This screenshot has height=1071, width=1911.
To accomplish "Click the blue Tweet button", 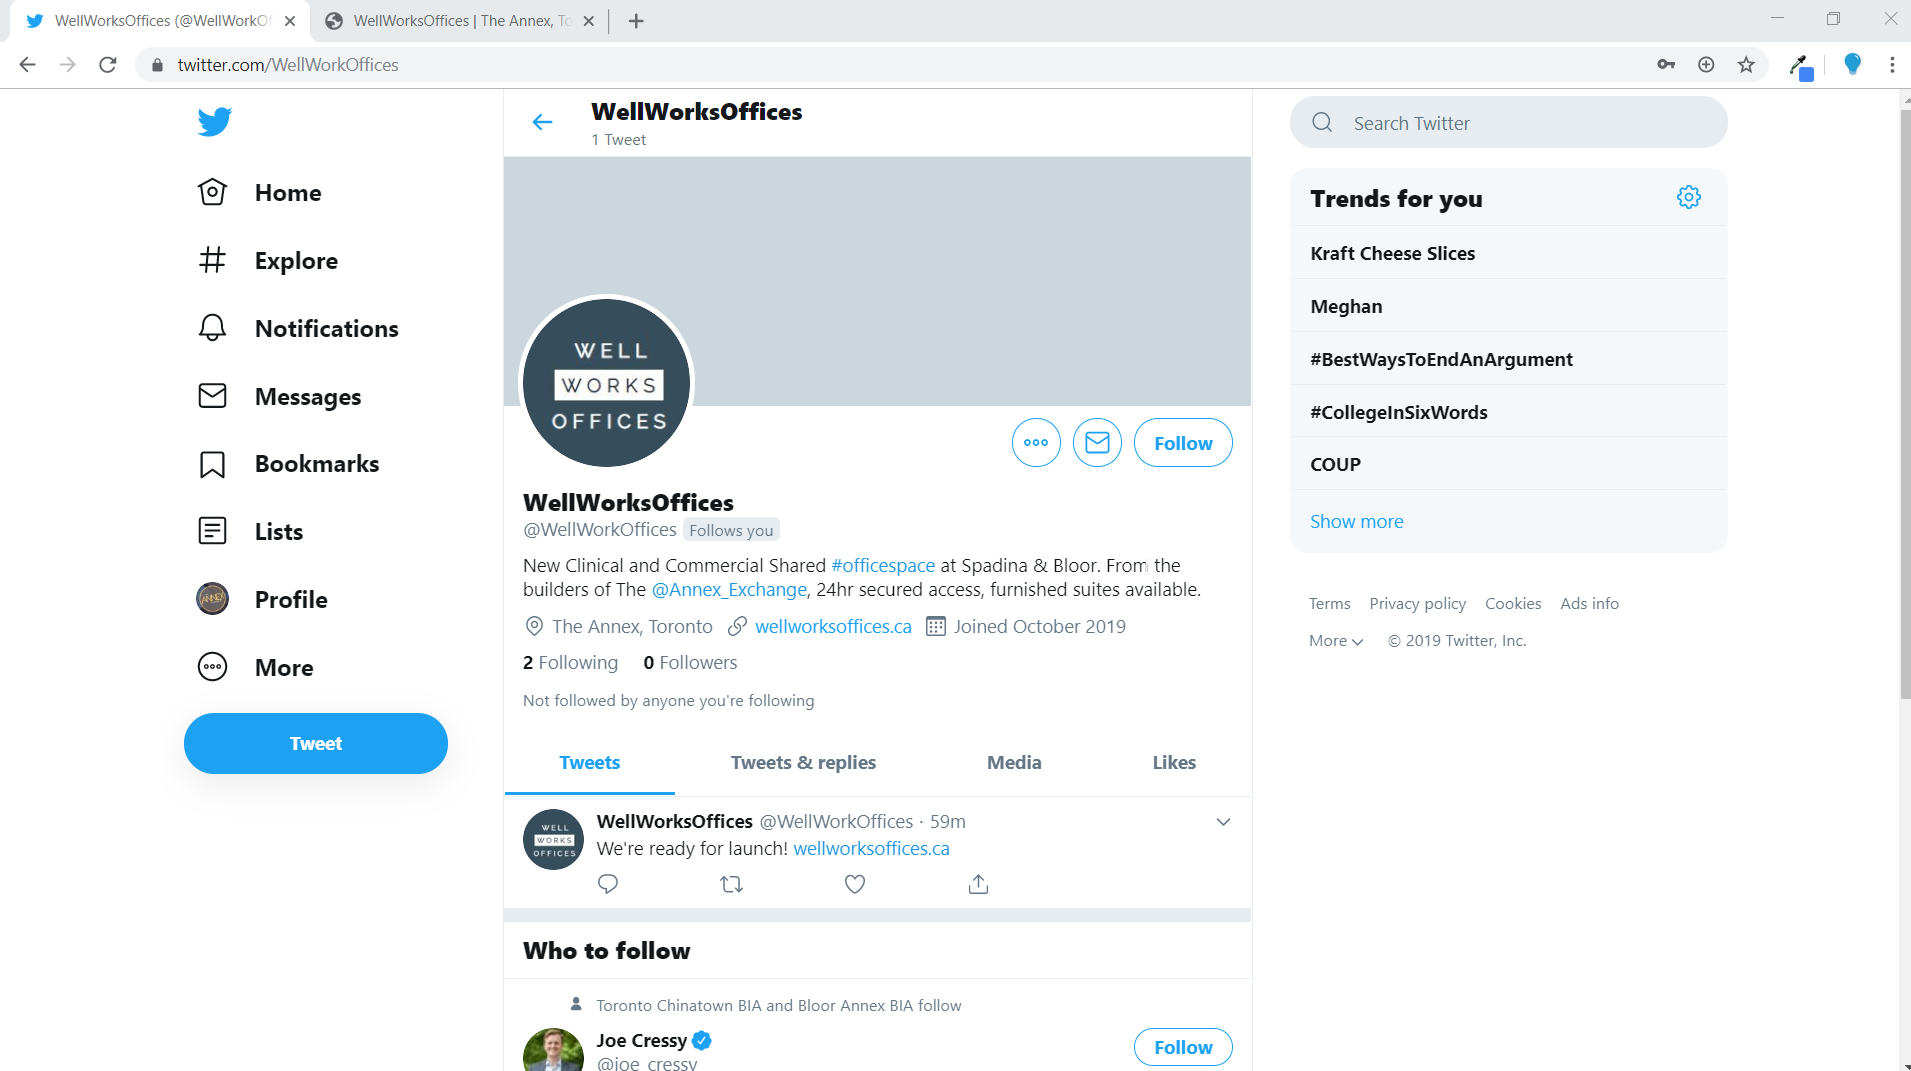I will click(x=316, y=743).
